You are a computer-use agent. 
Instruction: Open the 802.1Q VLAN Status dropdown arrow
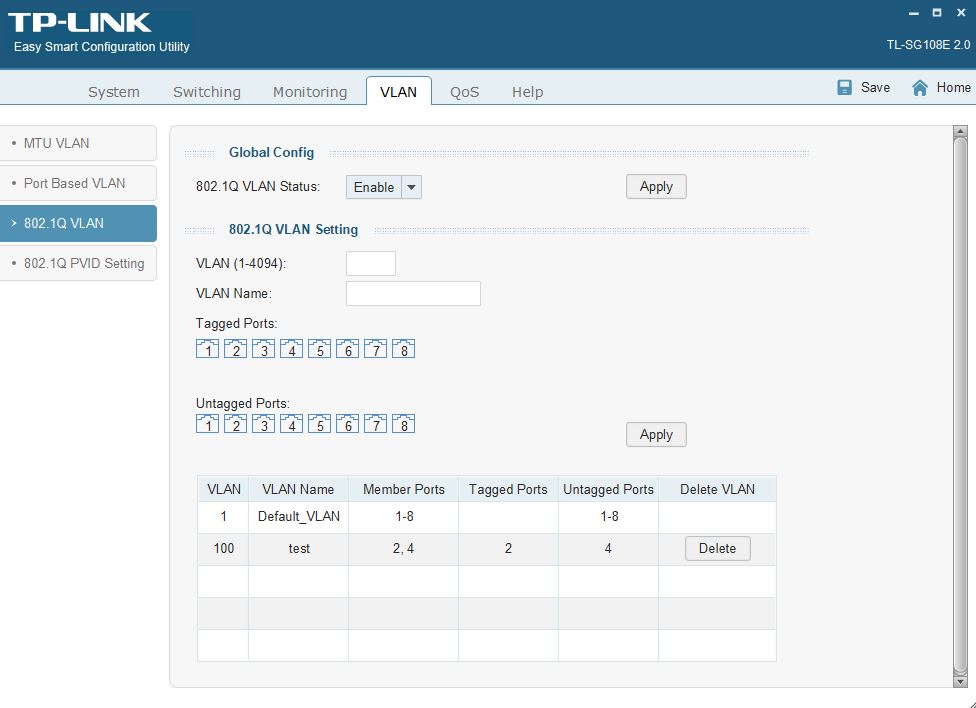(411, 187)
